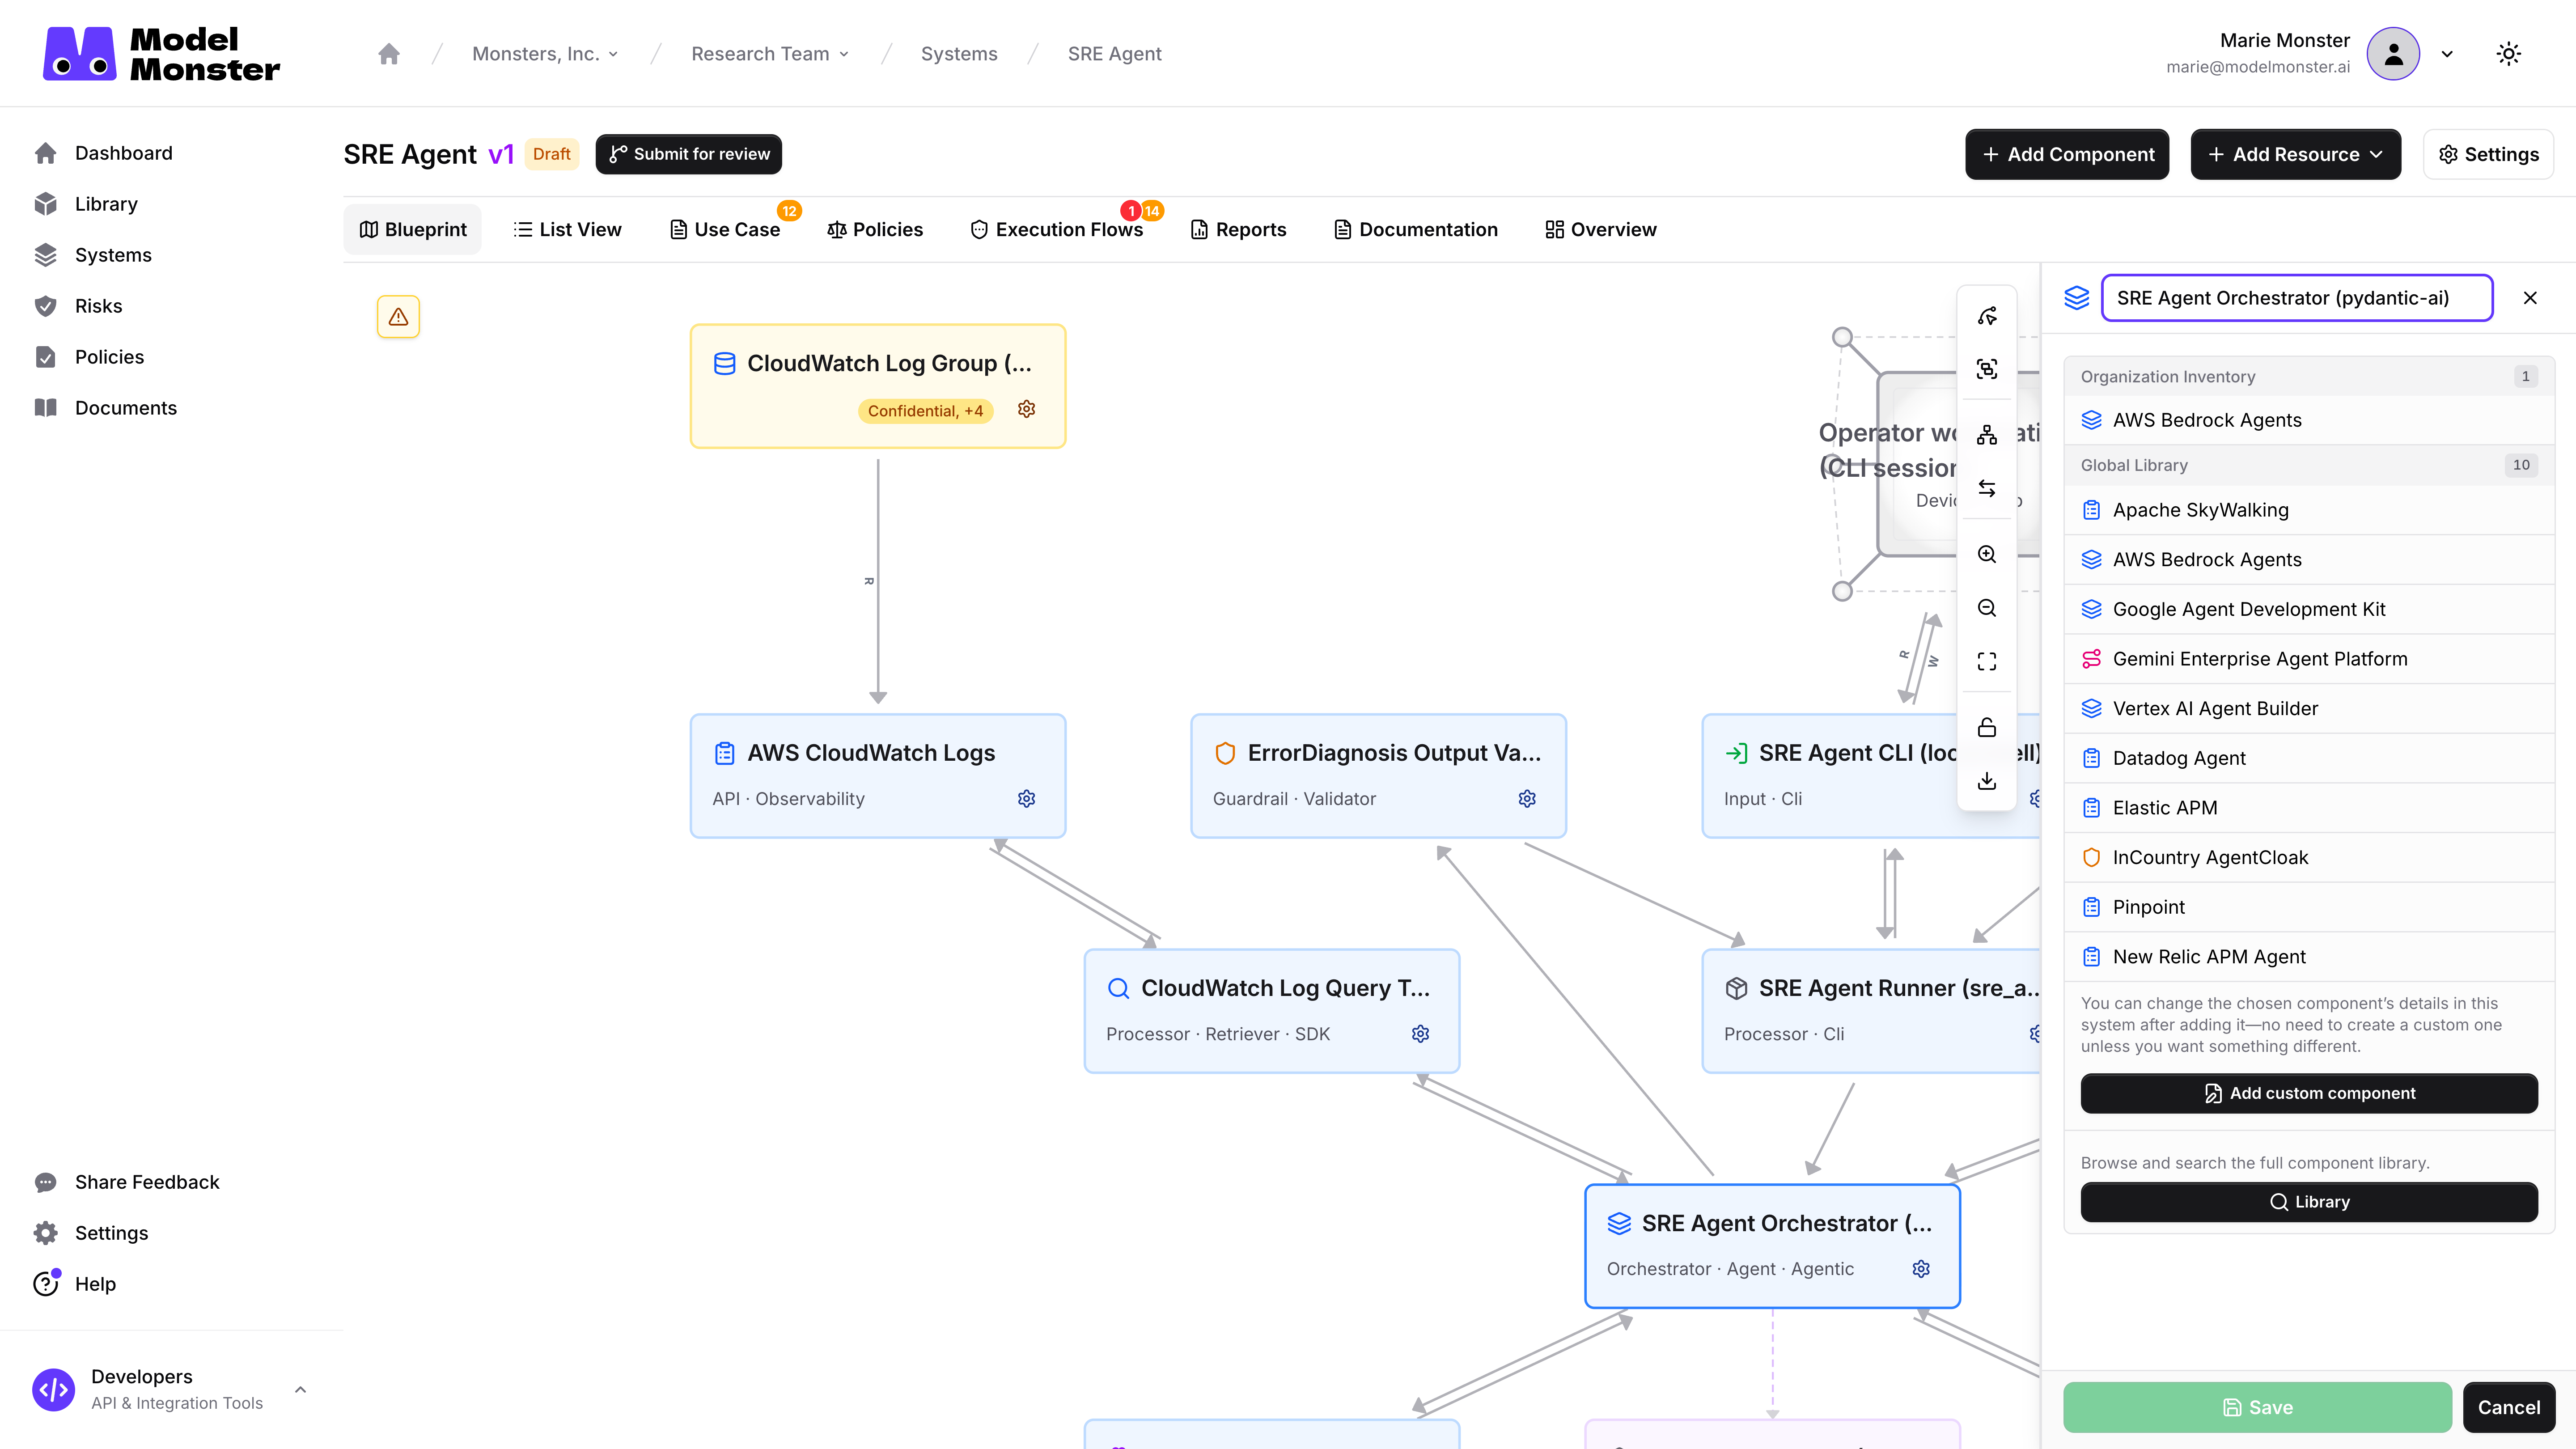The image size is (2576, 1449).
Task: Zoom out on the blueprint canvas
Action: (1986, 608)
